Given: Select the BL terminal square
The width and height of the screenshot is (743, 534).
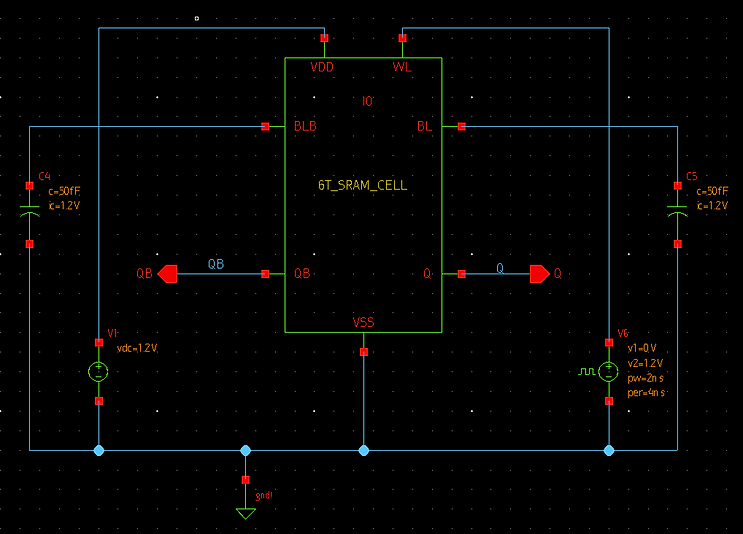Looking at the screenshot, I should [x=462, y=127].
